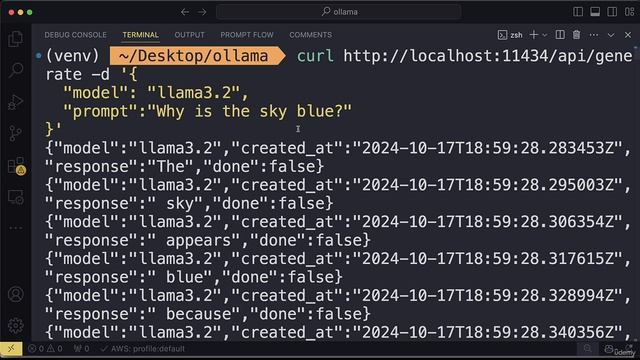
Task: Show errors and warnings count in status bar
Action: tap(45, 349)
